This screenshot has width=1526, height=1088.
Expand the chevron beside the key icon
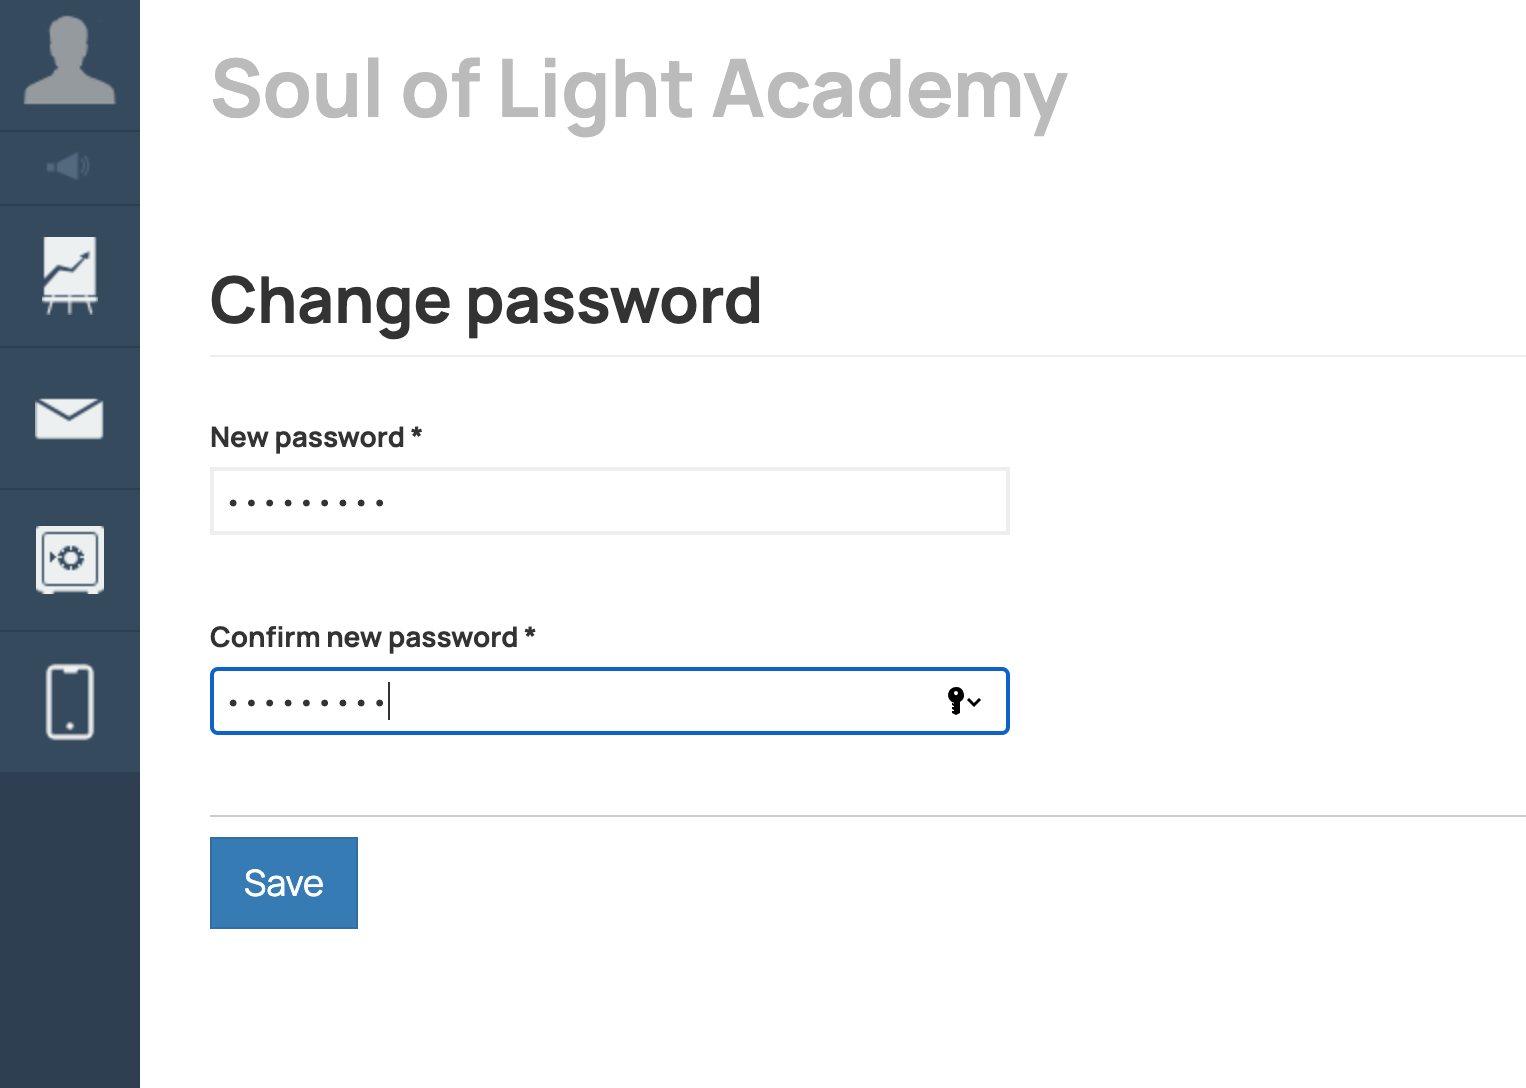coord(974,702)
